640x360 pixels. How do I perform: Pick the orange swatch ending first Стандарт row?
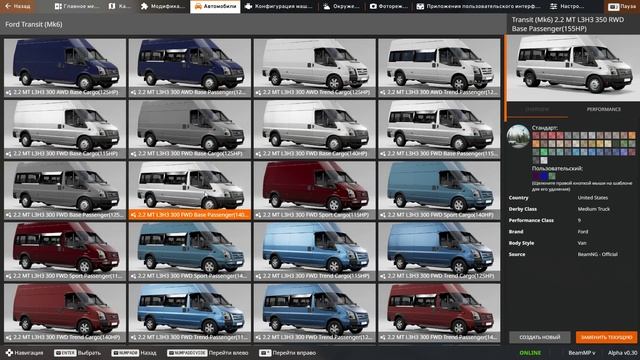point(632,136)
